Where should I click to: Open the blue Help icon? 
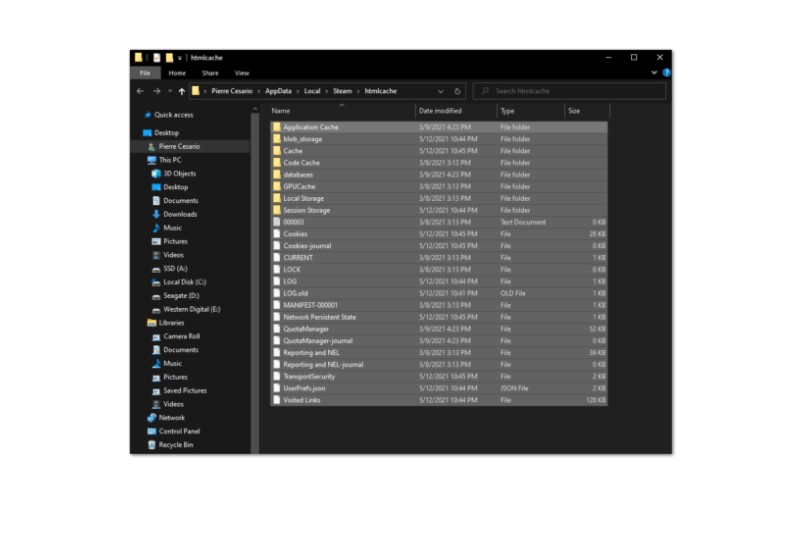(x=666, y=73)
